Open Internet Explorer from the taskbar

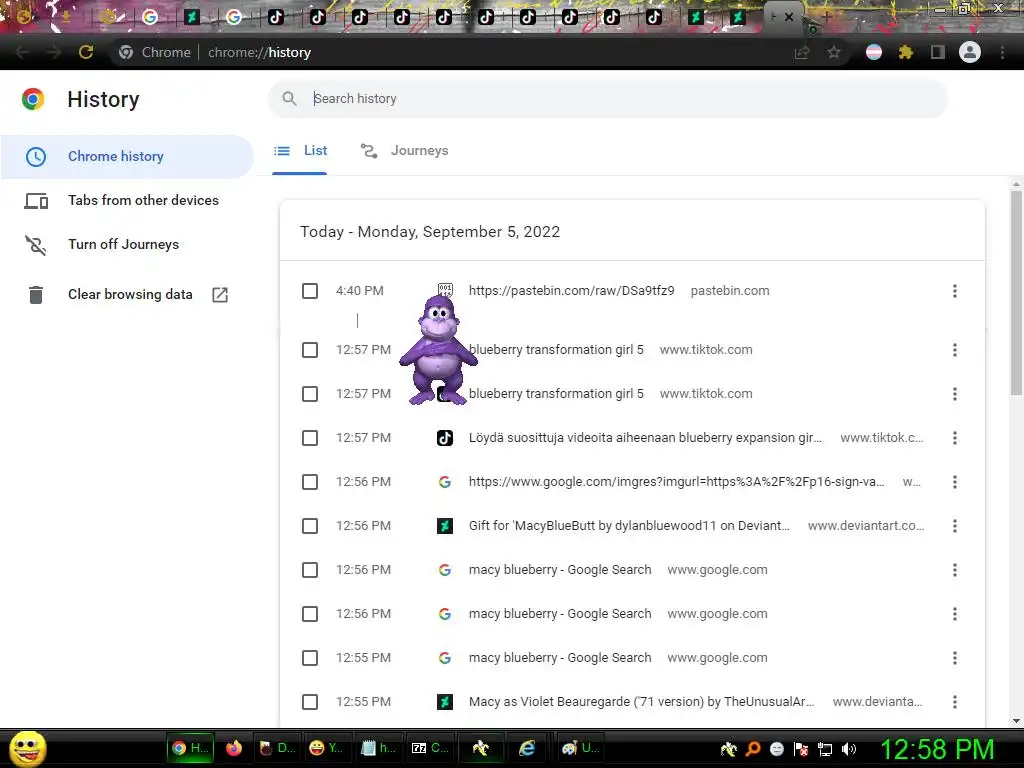(x=527, y=748)
